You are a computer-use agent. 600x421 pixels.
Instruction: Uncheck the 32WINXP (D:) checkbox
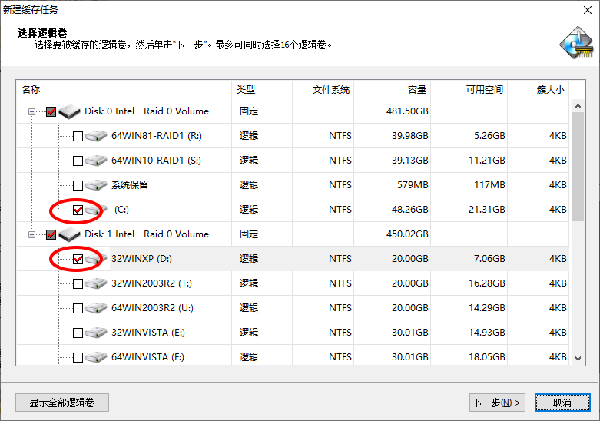78,259
